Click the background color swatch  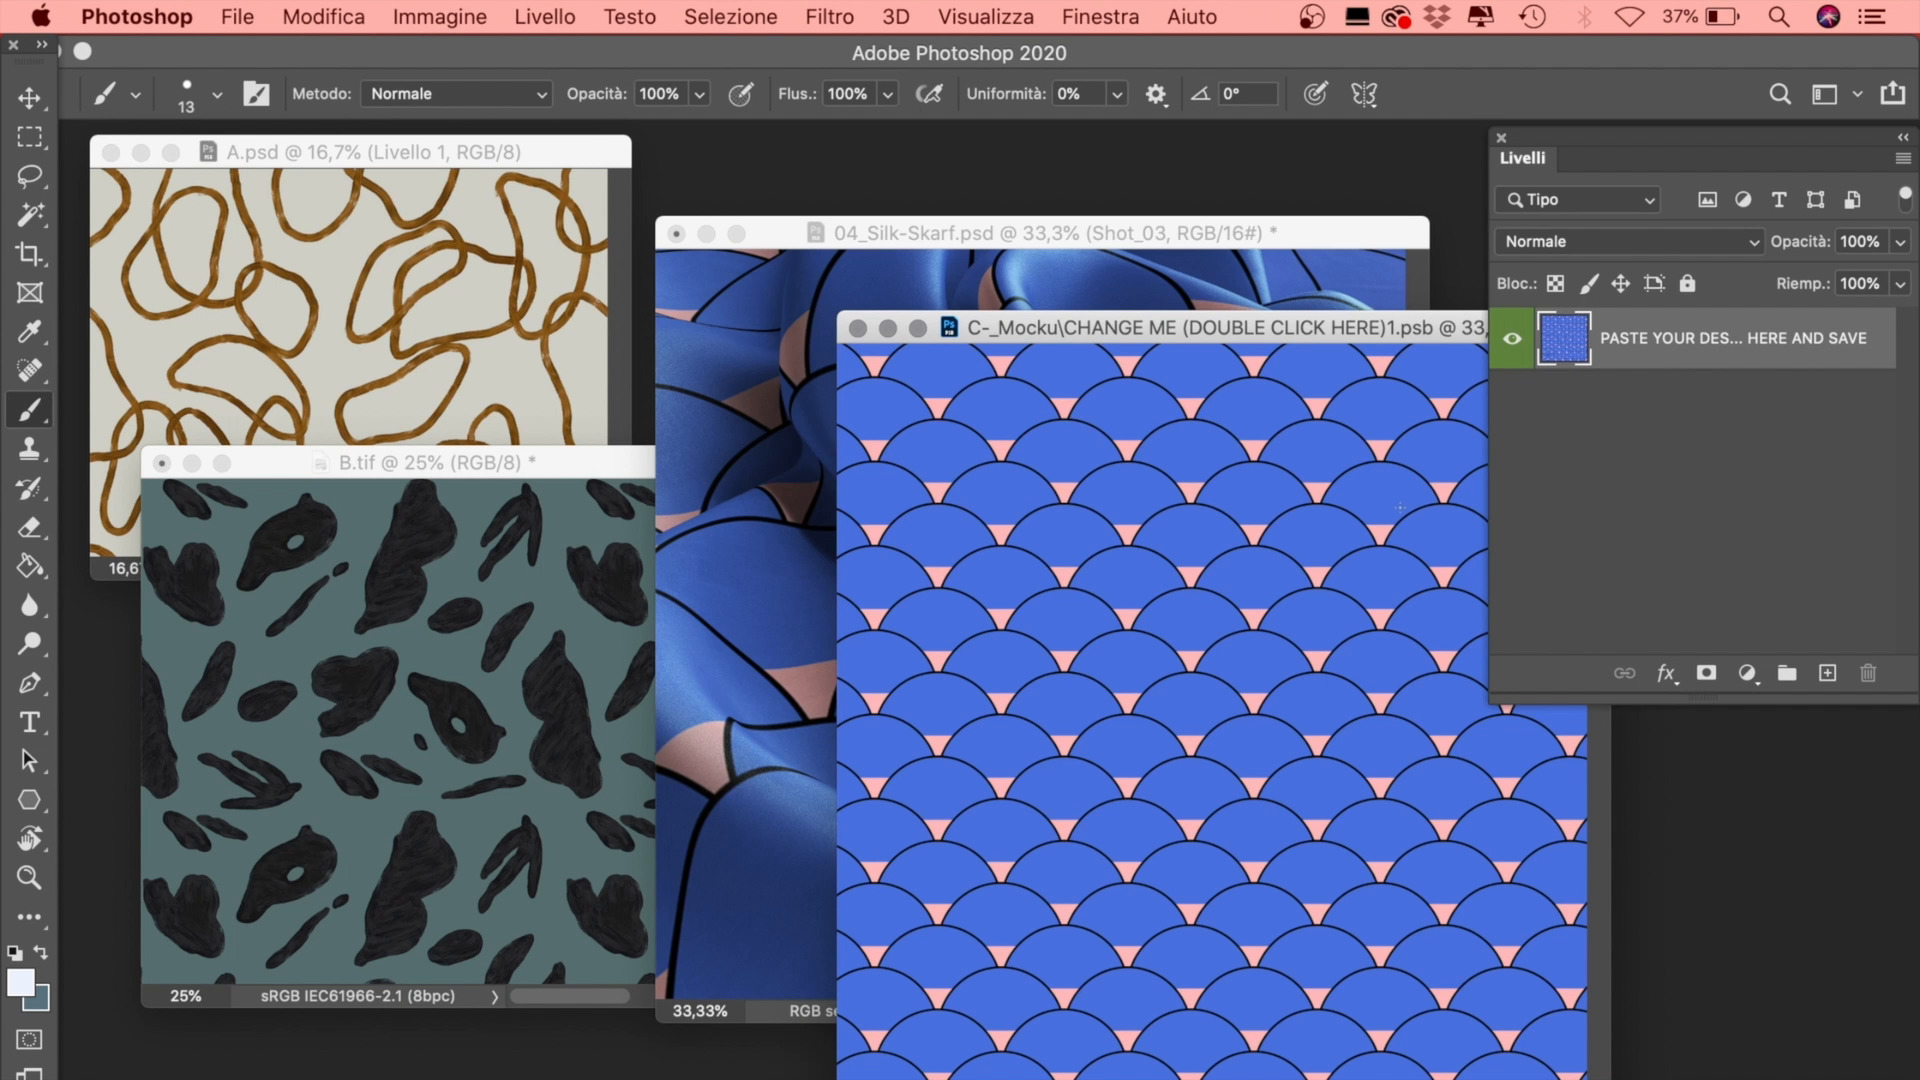coord(42,1002)
